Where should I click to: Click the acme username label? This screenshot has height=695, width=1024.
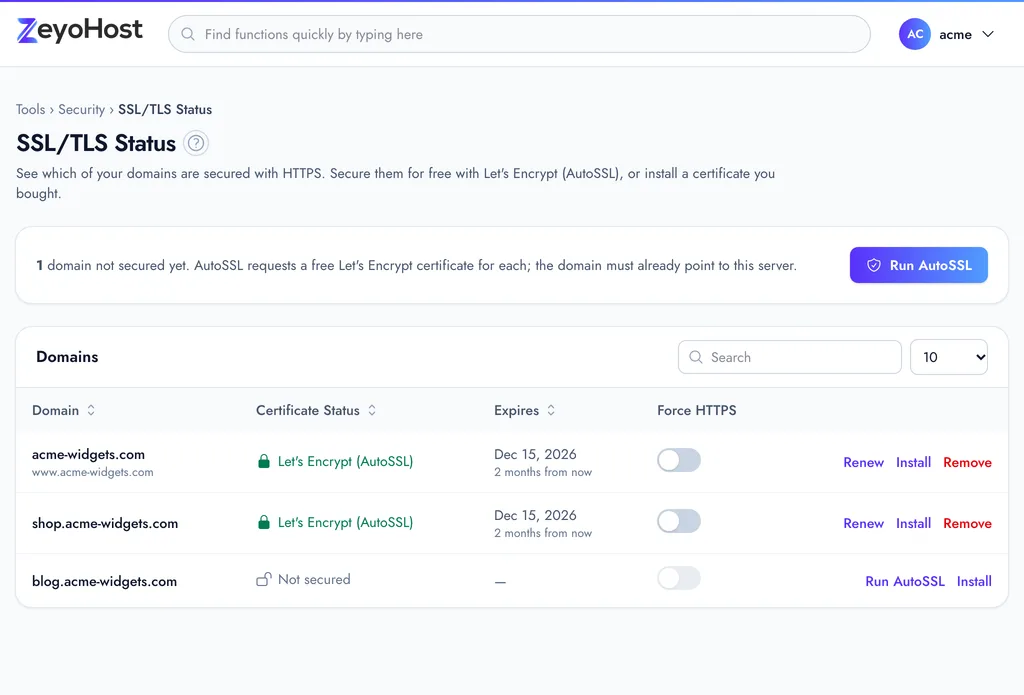pyautogui.click(x=955, y=35)
